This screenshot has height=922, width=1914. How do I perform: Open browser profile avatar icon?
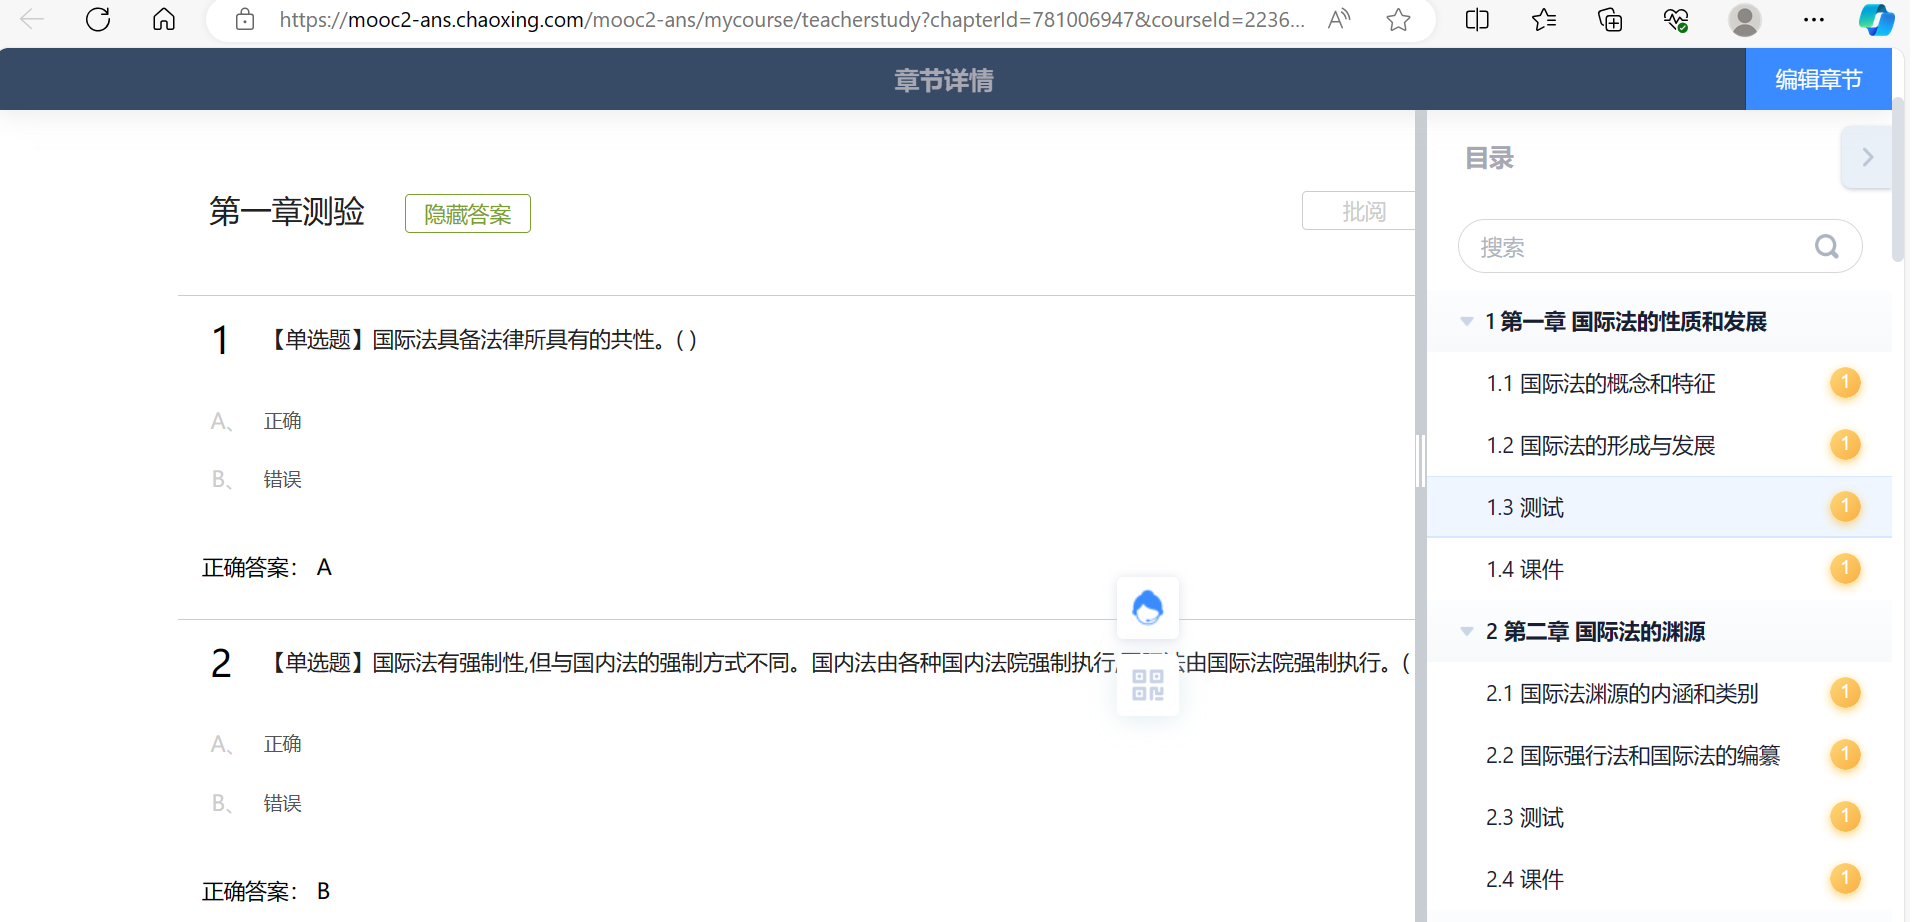pos(1744,20)
